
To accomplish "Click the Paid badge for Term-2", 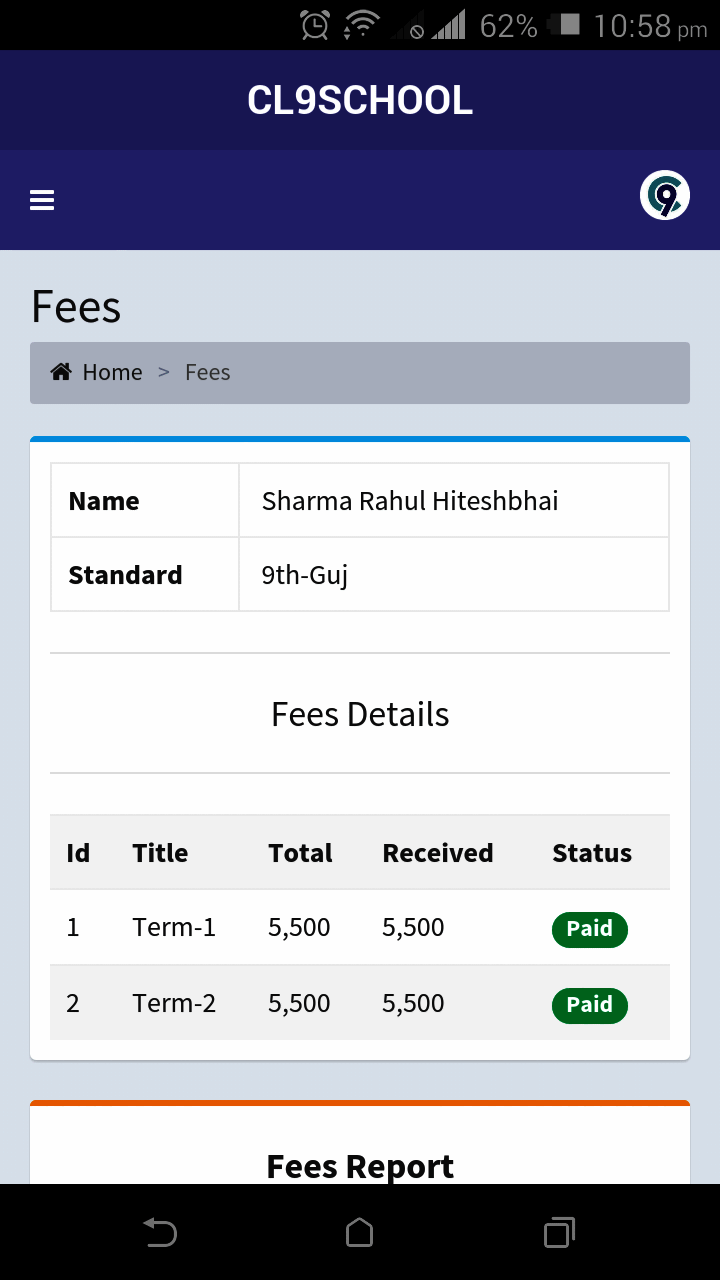I will pos(589,1005).
